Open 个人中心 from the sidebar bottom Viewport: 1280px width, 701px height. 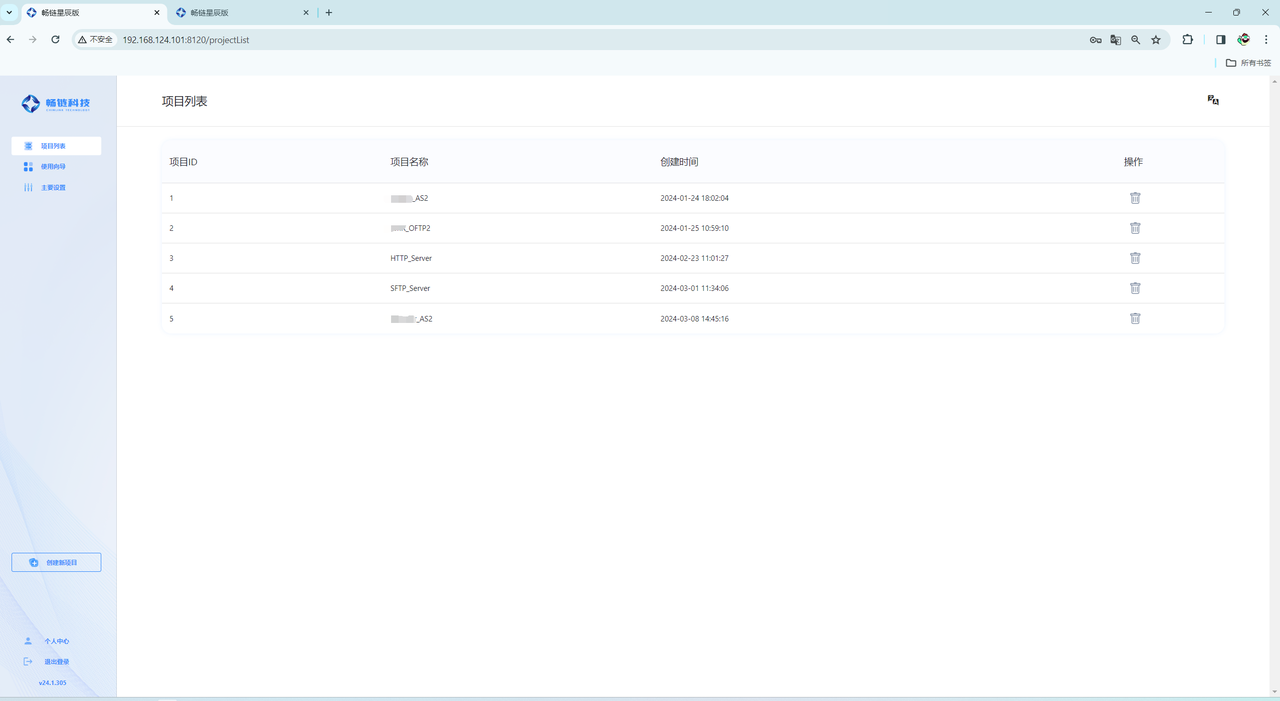[x=56, y=641]
